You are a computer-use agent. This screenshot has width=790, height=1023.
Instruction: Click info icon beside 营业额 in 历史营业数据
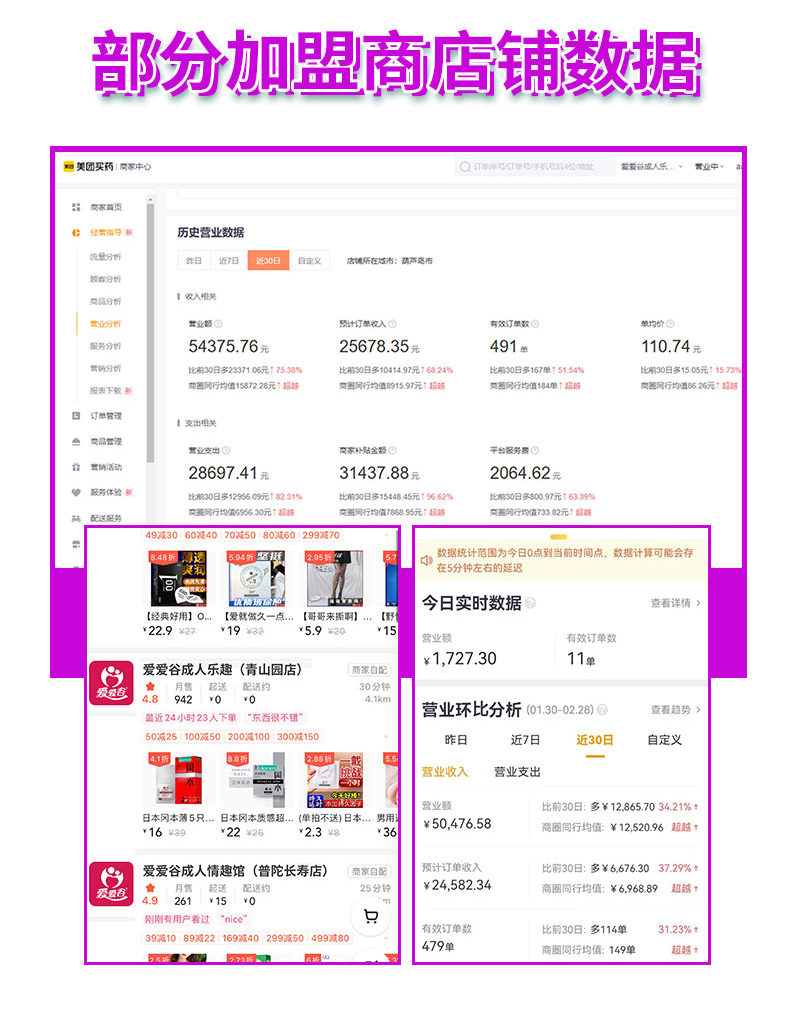coord(218,324)
